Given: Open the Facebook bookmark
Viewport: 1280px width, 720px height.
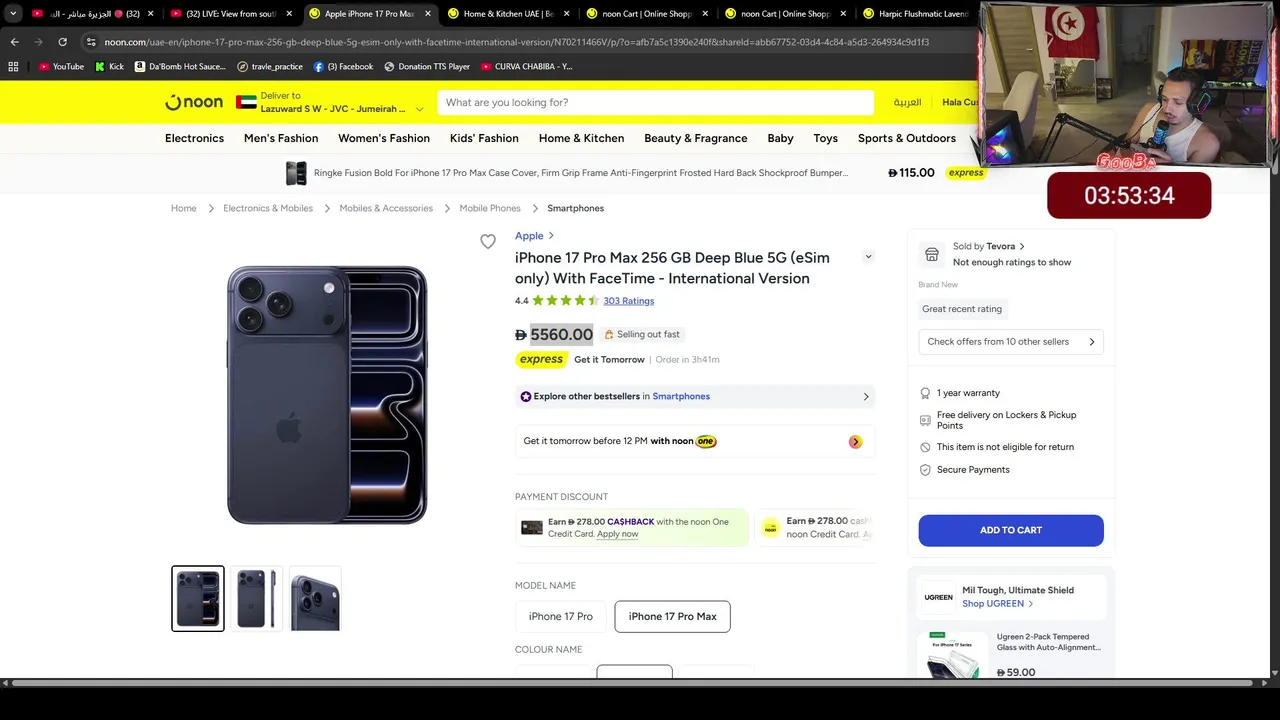Looking at the screenshot, I should [343, 66].
